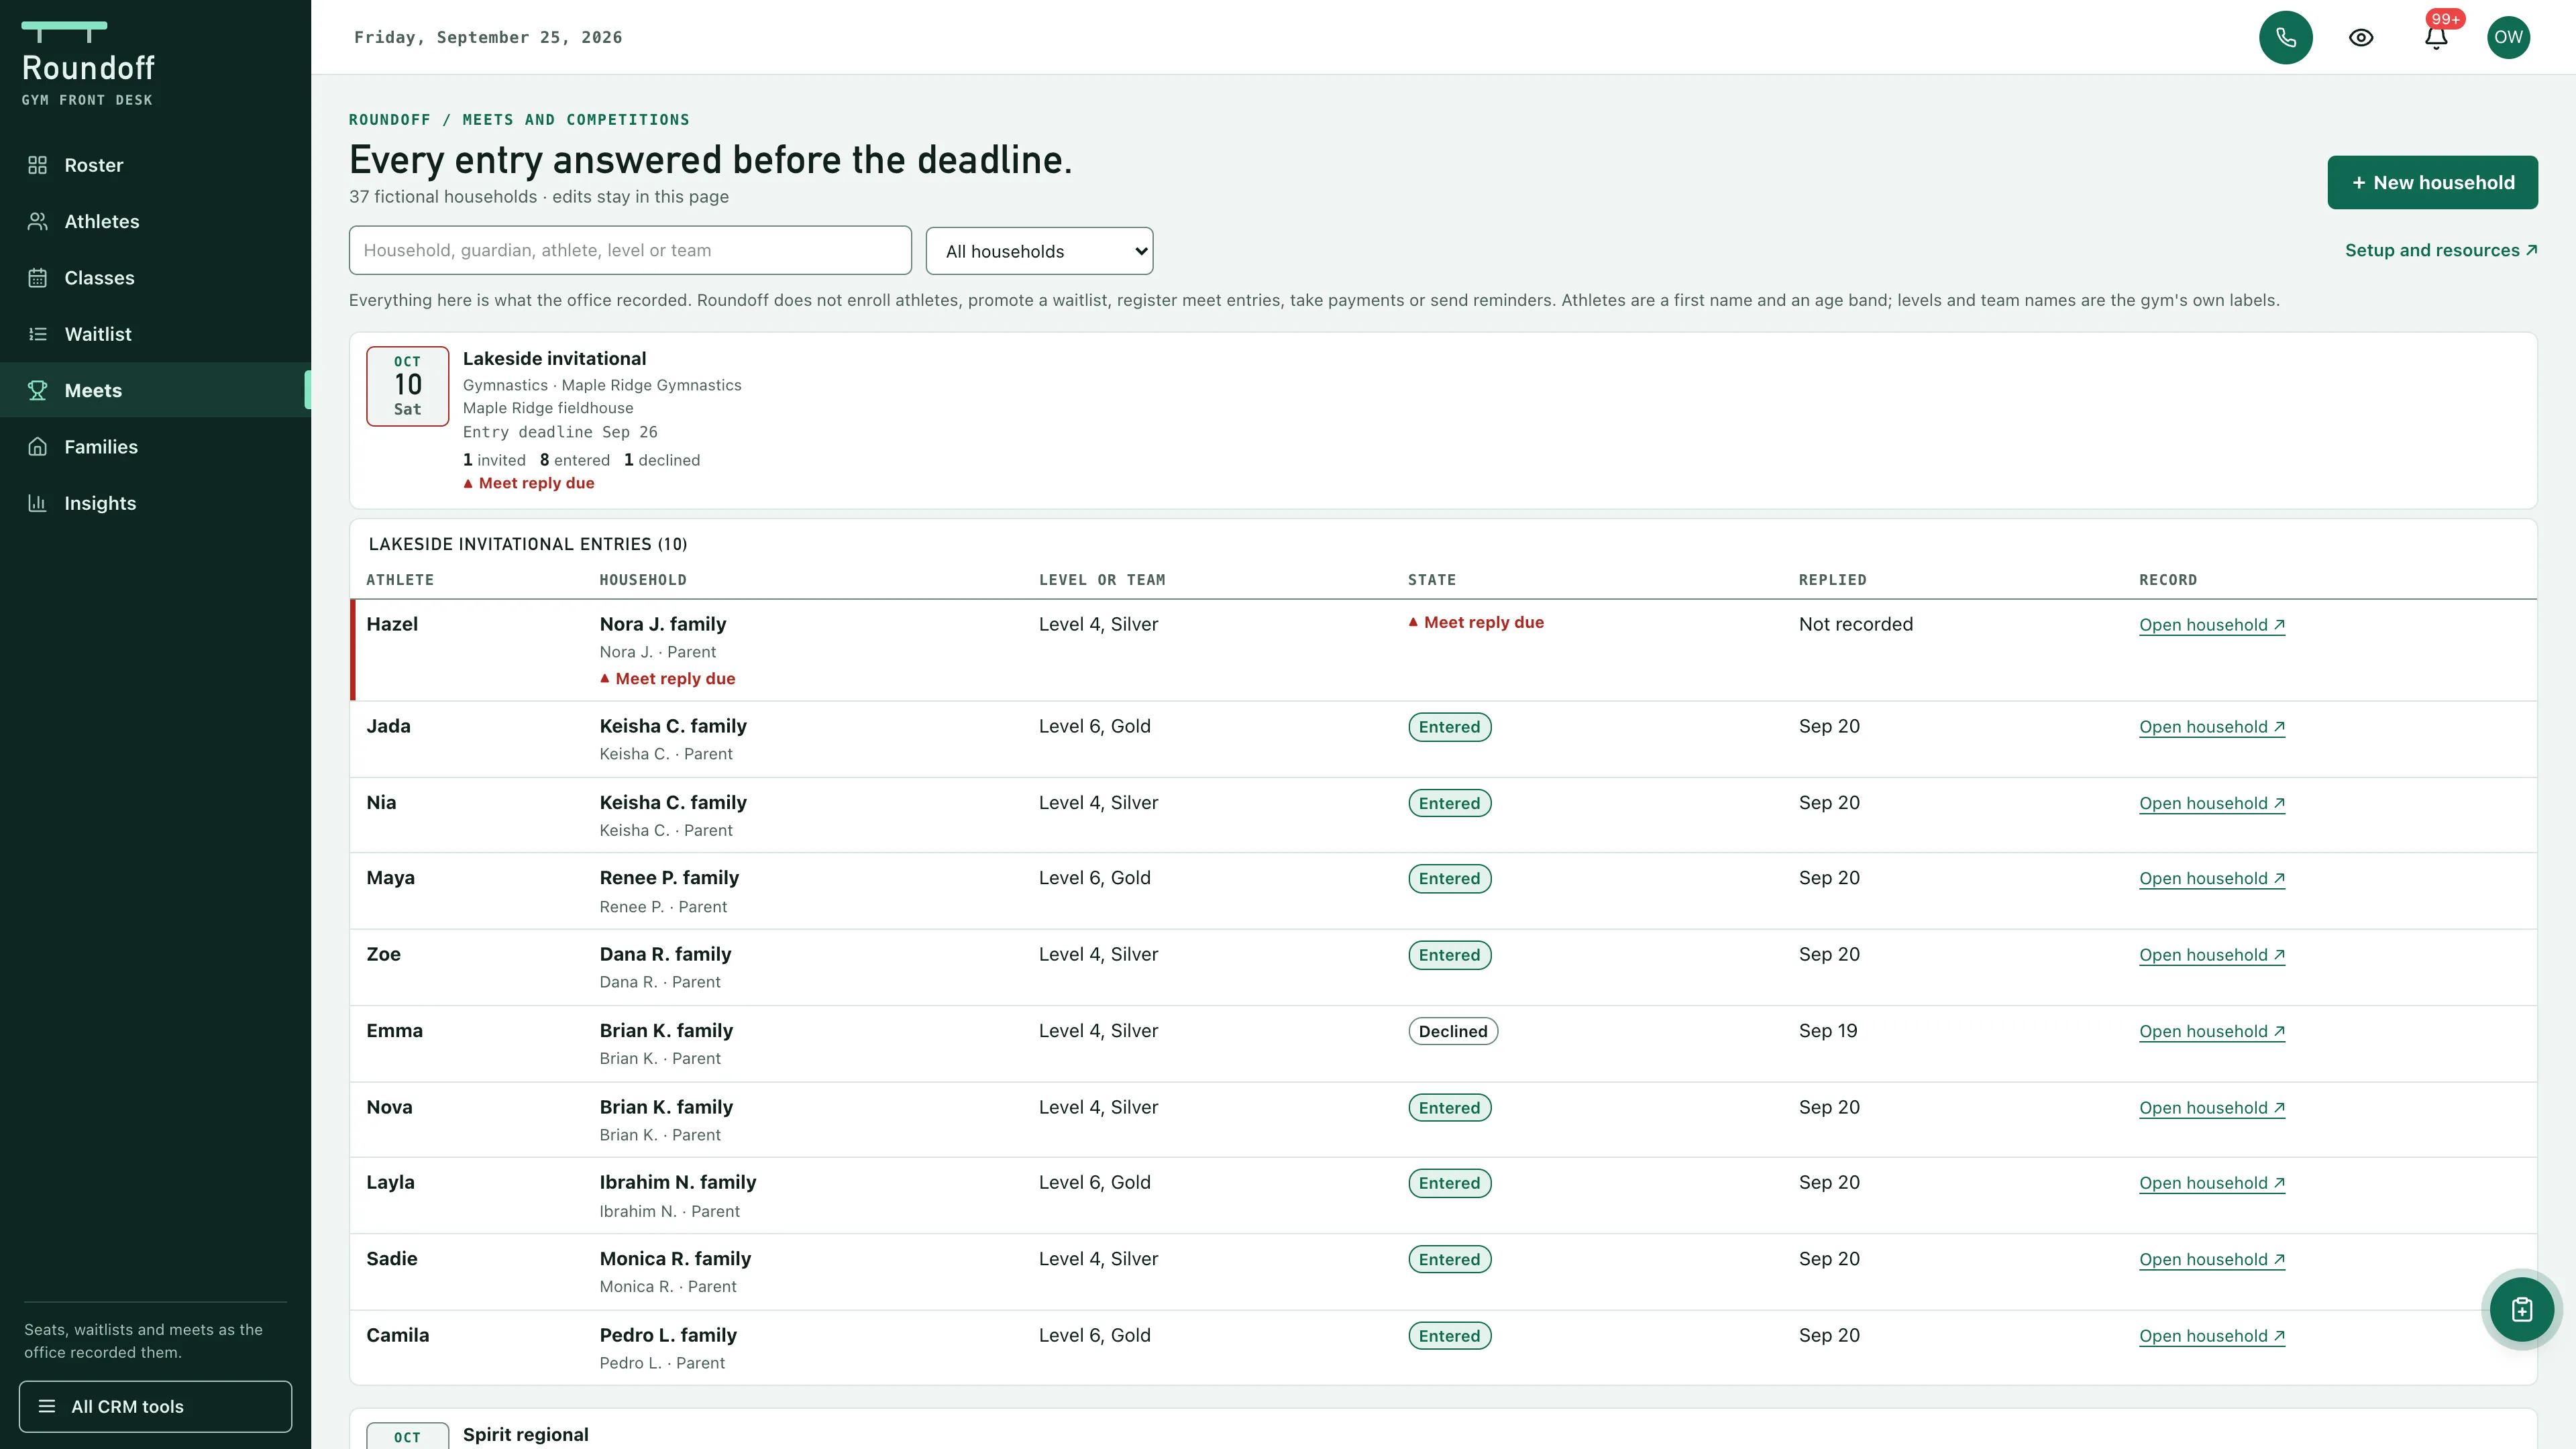Click the green phone call icon
2576x1449 pixels.
[x=2285, y=37]
